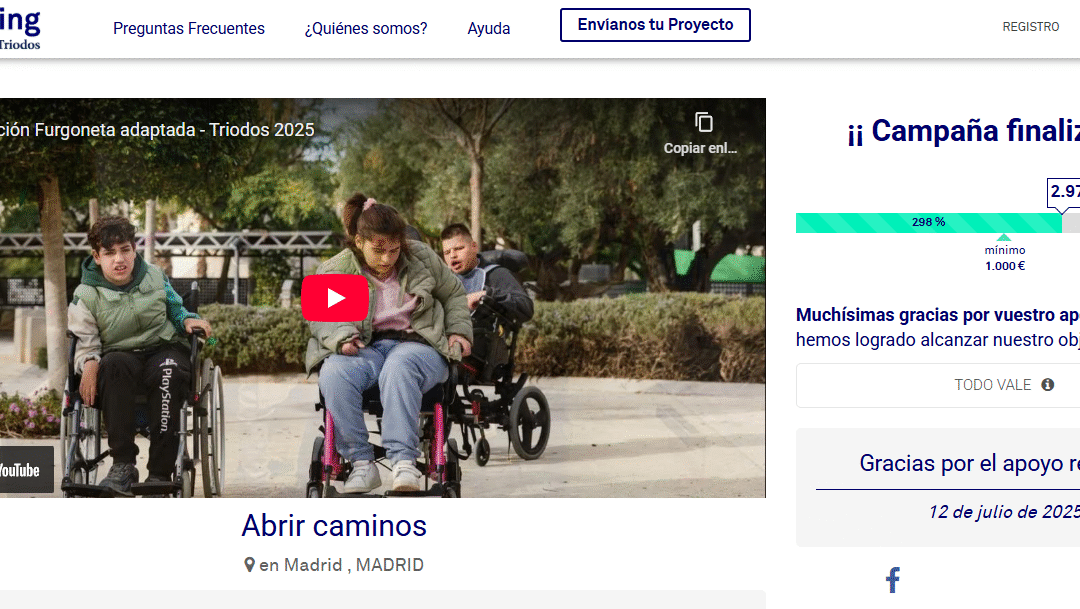Open Ayuda menu item
This screenshot has height=609, width=1080.
pos(488,28)
